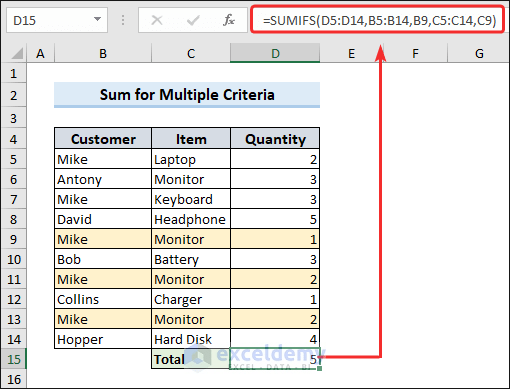Select the 'Keyboard' cell
The image size is (510, 389).
coord(191,199)
